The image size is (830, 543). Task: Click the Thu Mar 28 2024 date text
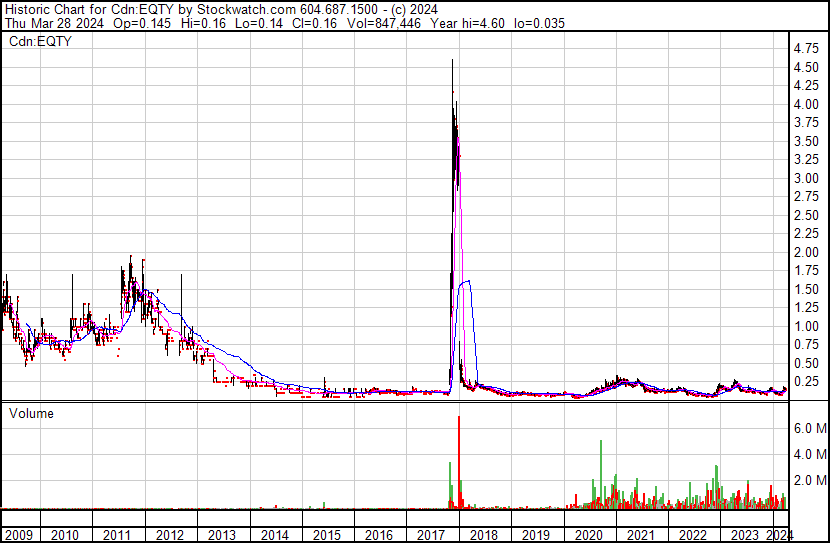[x=50, y=21]
